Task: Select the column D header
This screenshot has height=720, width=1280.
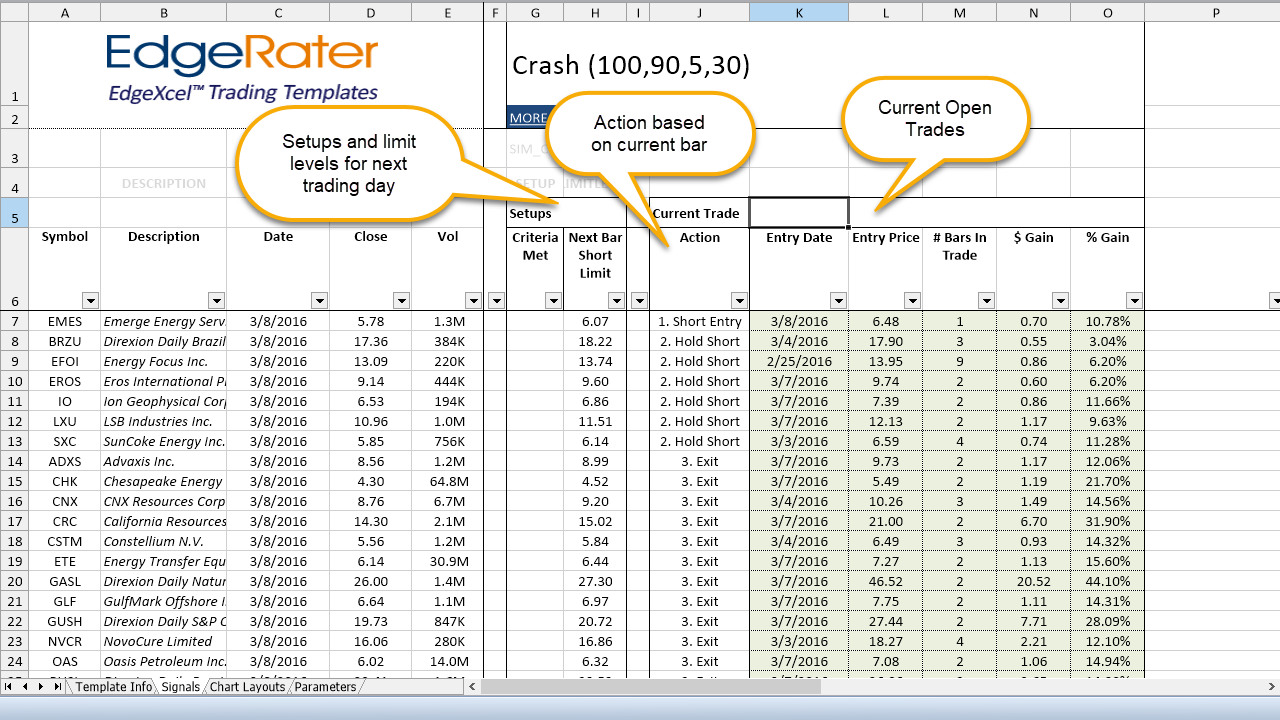Action: coord(371,12)
